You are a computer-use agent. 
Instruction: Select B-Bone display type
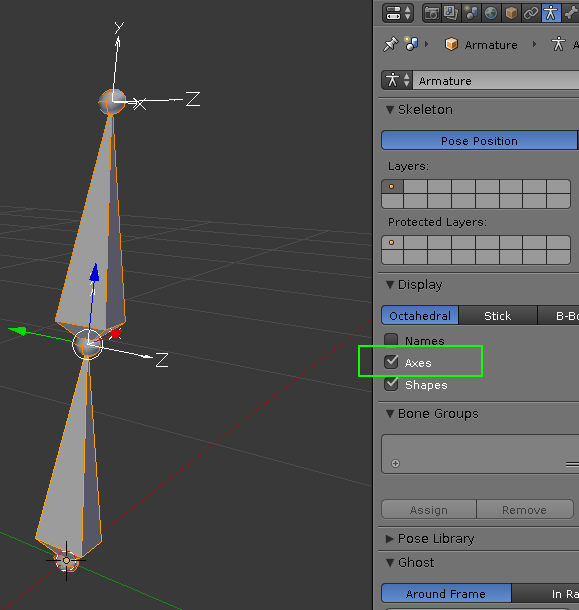[x=559, y=316]
